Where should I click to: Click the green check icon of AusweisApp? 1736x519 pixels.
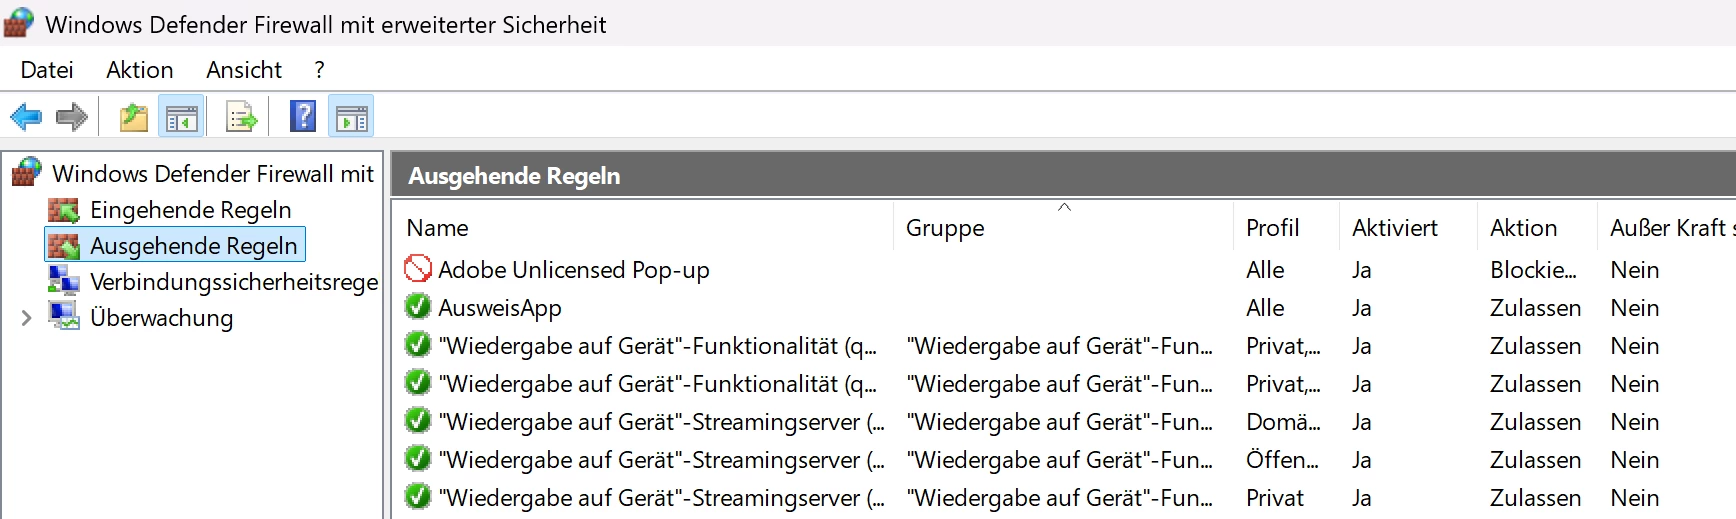pyautogui.click(x=418, y=307)
